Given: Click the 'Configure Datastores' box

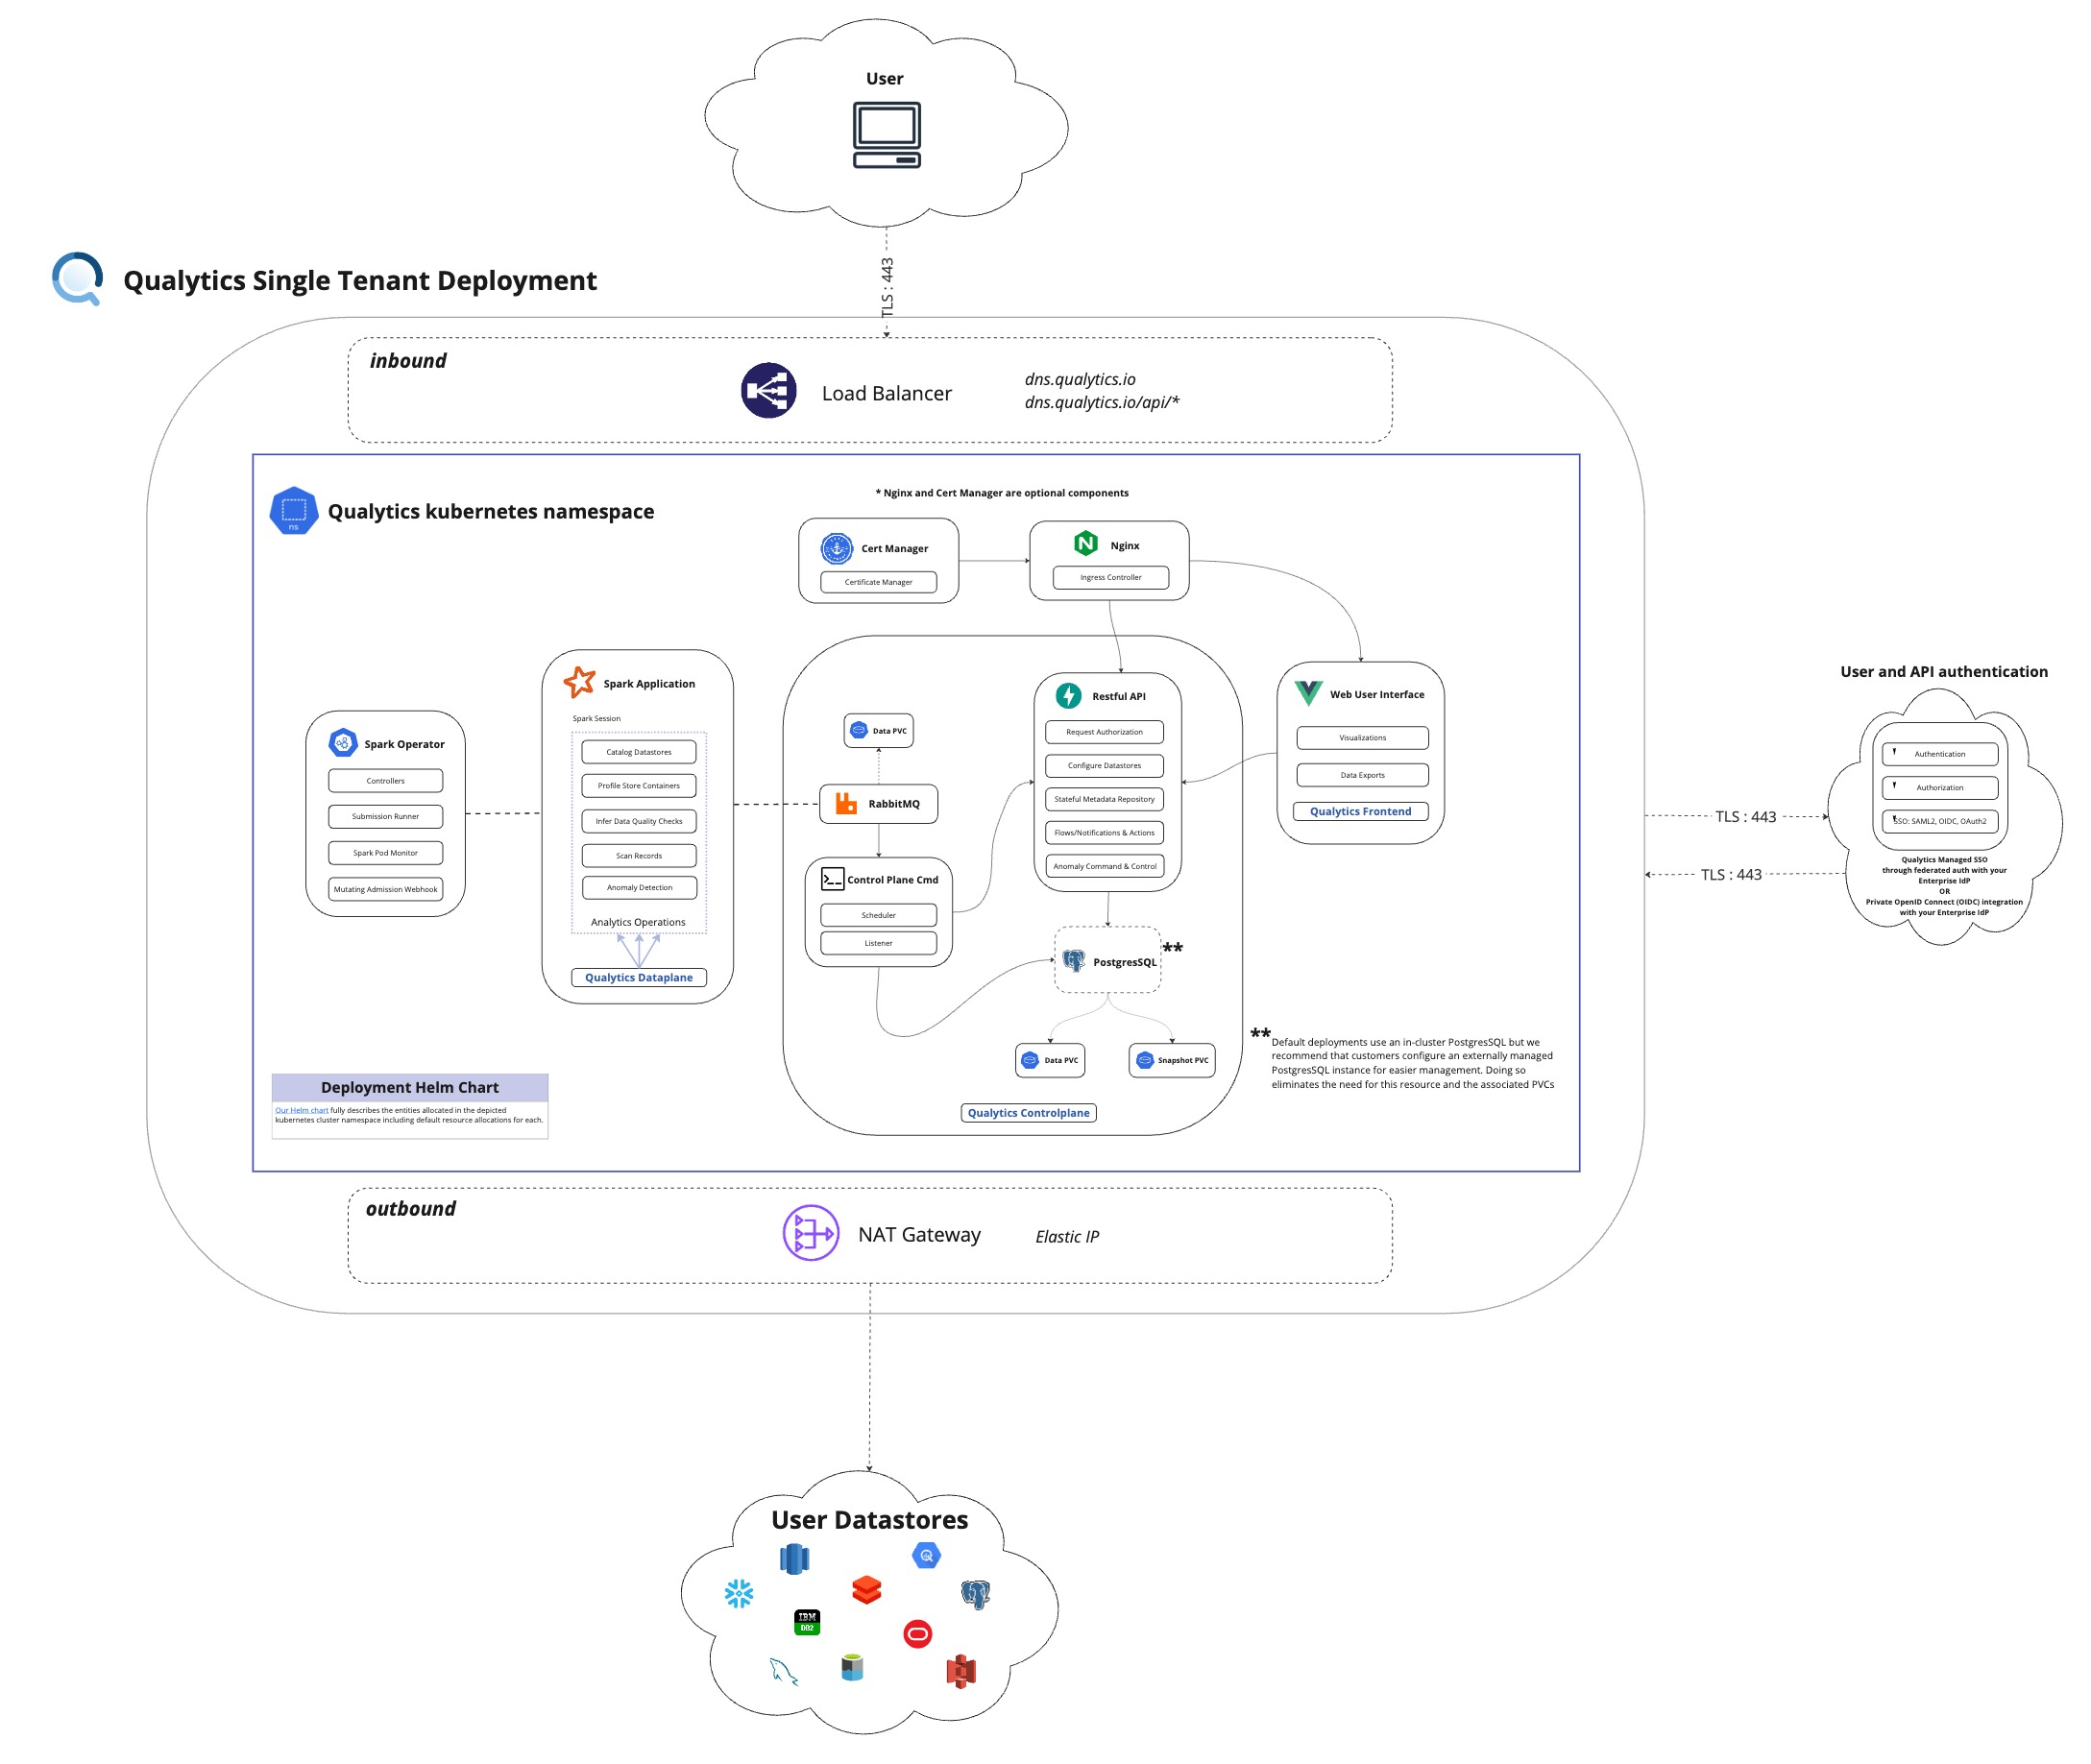Looking at the screenshot, I should tap(1104, 765).
